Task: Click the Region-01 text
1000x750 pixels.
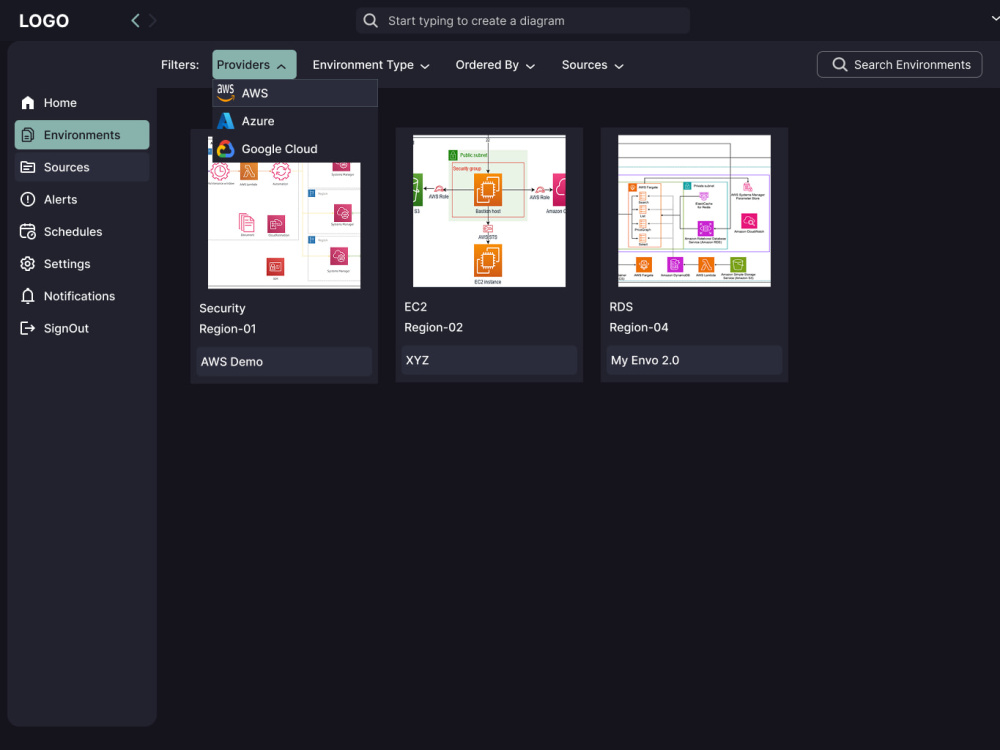Action: click(x=228, y=329)
